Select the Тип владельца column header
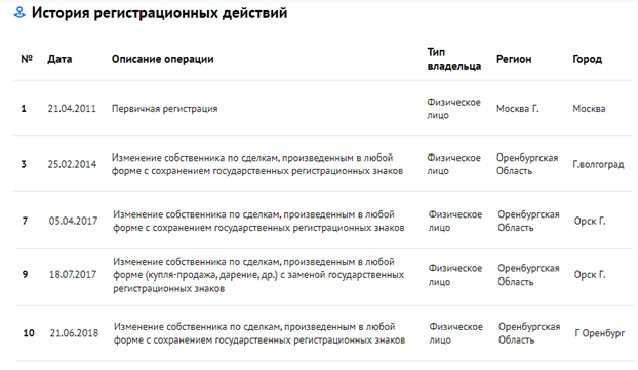The image size is (638, 370). [x=454, y=59]
